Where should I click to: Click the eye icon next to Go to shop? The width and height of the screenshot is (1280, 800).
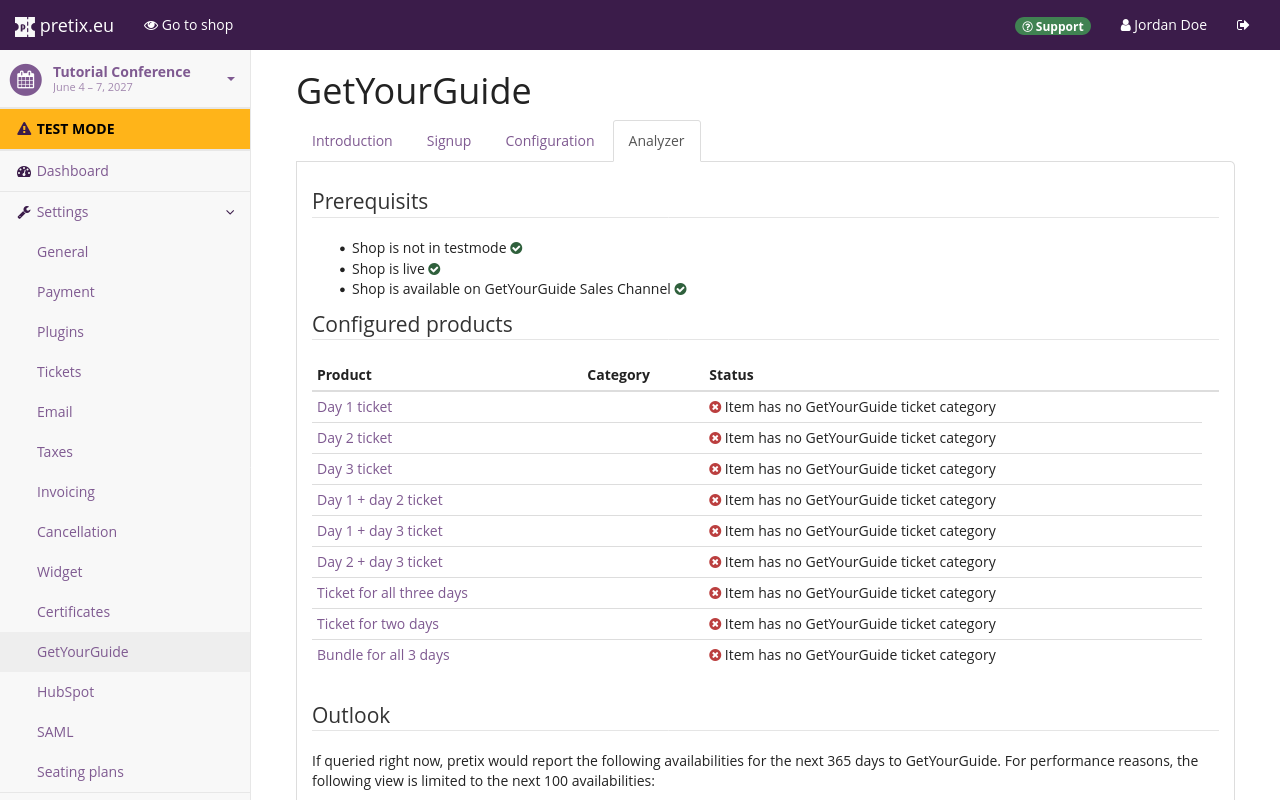click(x=148, y=24)
